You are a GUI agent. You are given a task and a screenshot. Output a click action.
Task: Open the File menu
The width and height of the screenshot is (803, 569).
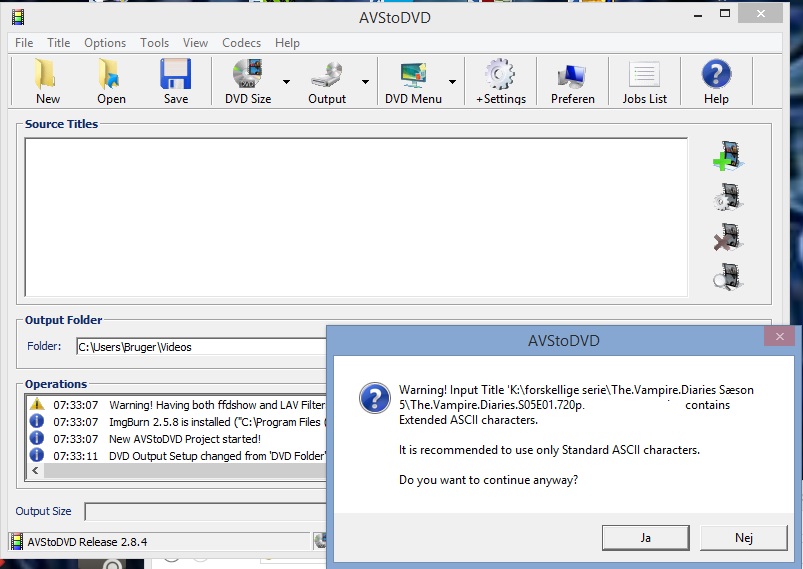[x=24, y=43]
